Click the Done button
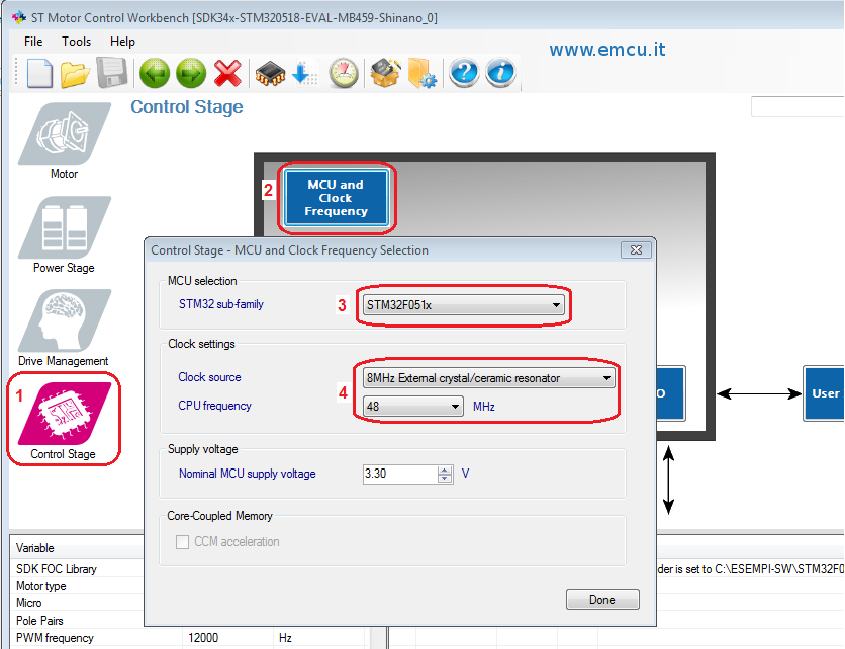 [602, 599]
